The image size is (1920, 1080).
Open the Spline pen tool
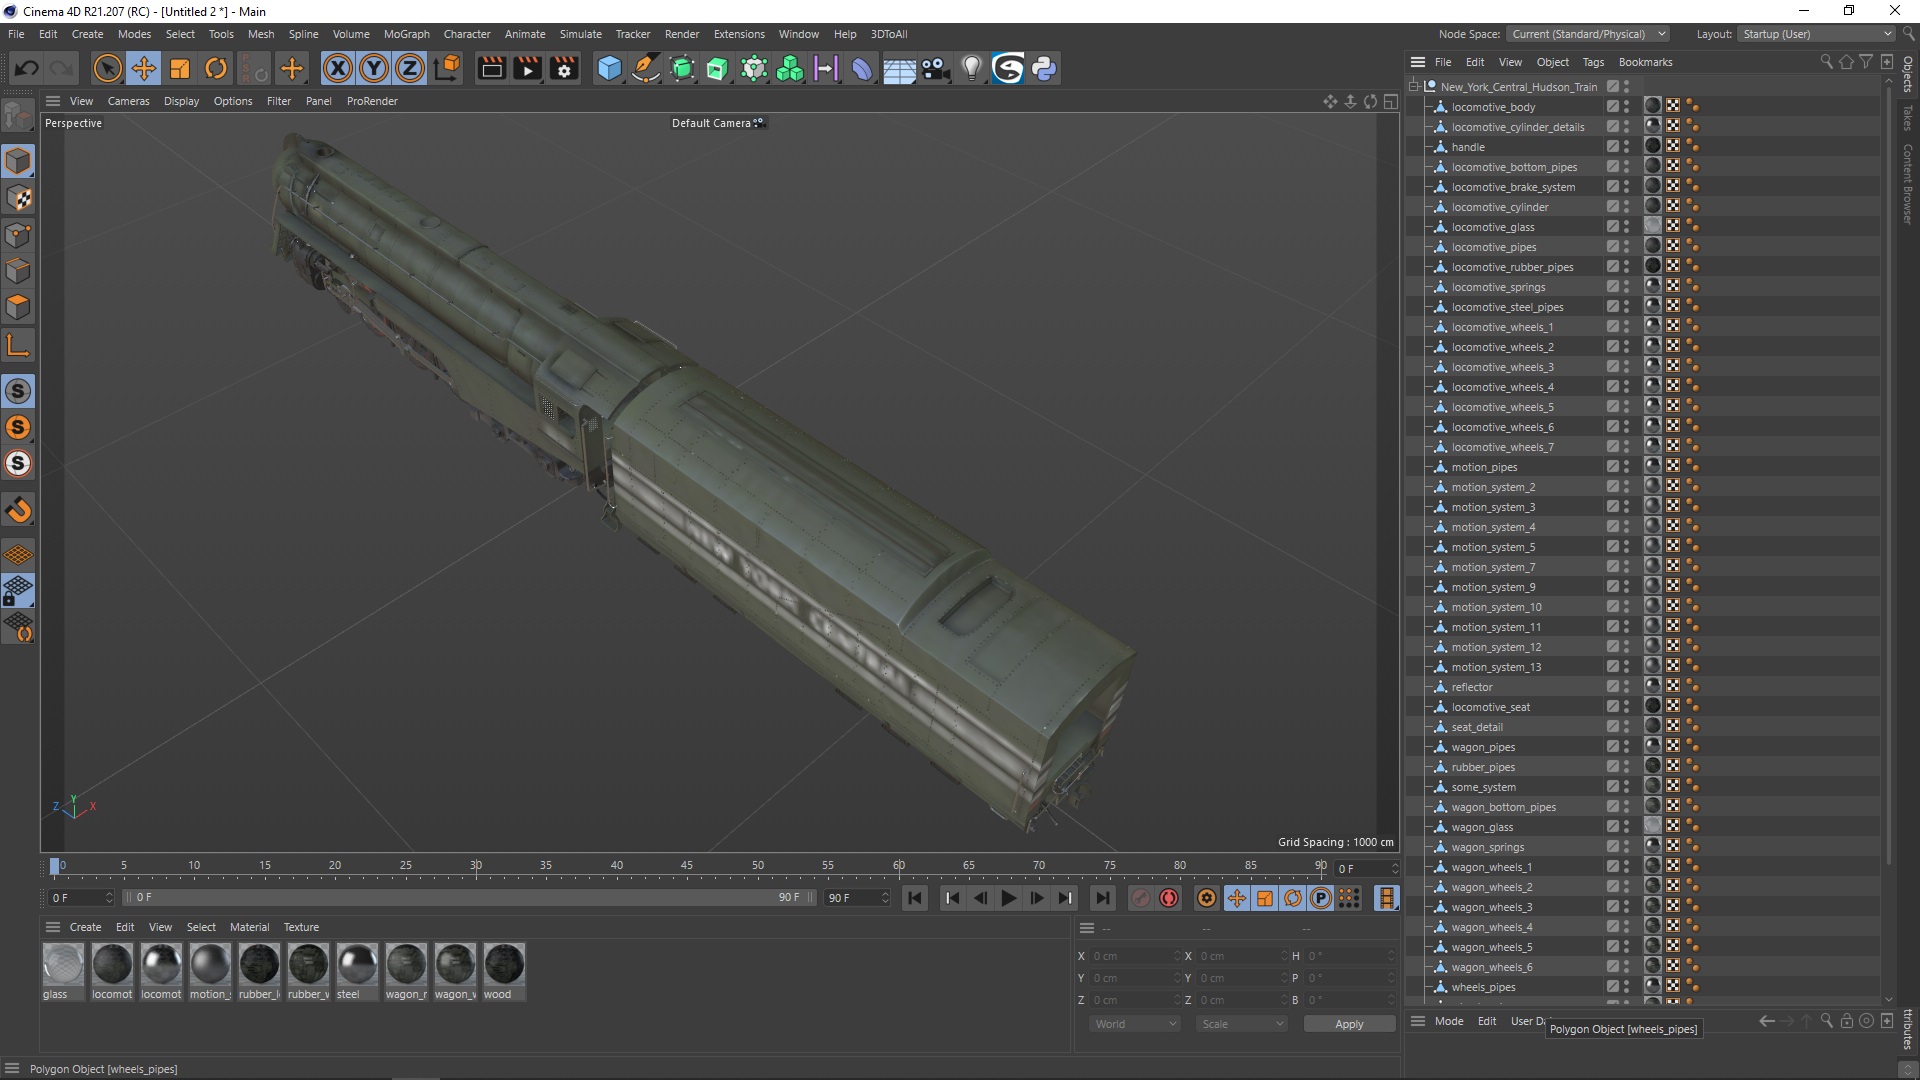(x=646, y=68)
